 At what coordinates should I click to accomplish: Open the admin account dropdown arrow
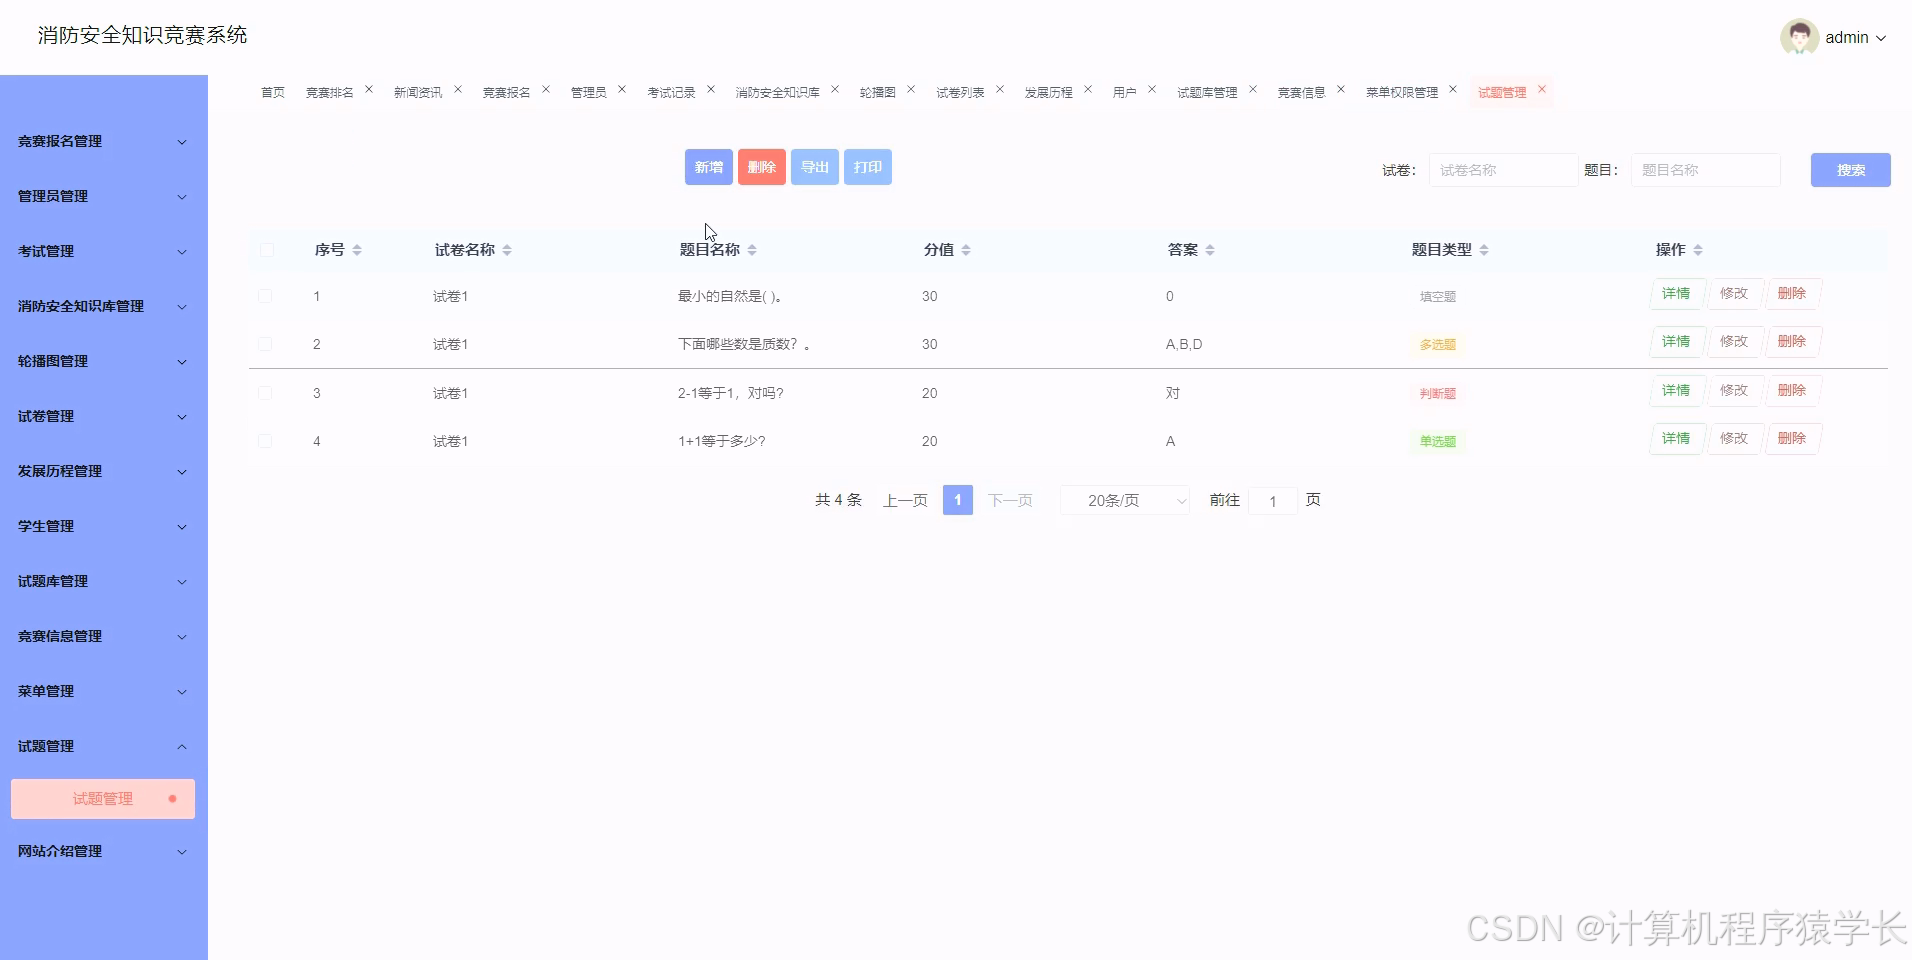(x=1881, y=38)
